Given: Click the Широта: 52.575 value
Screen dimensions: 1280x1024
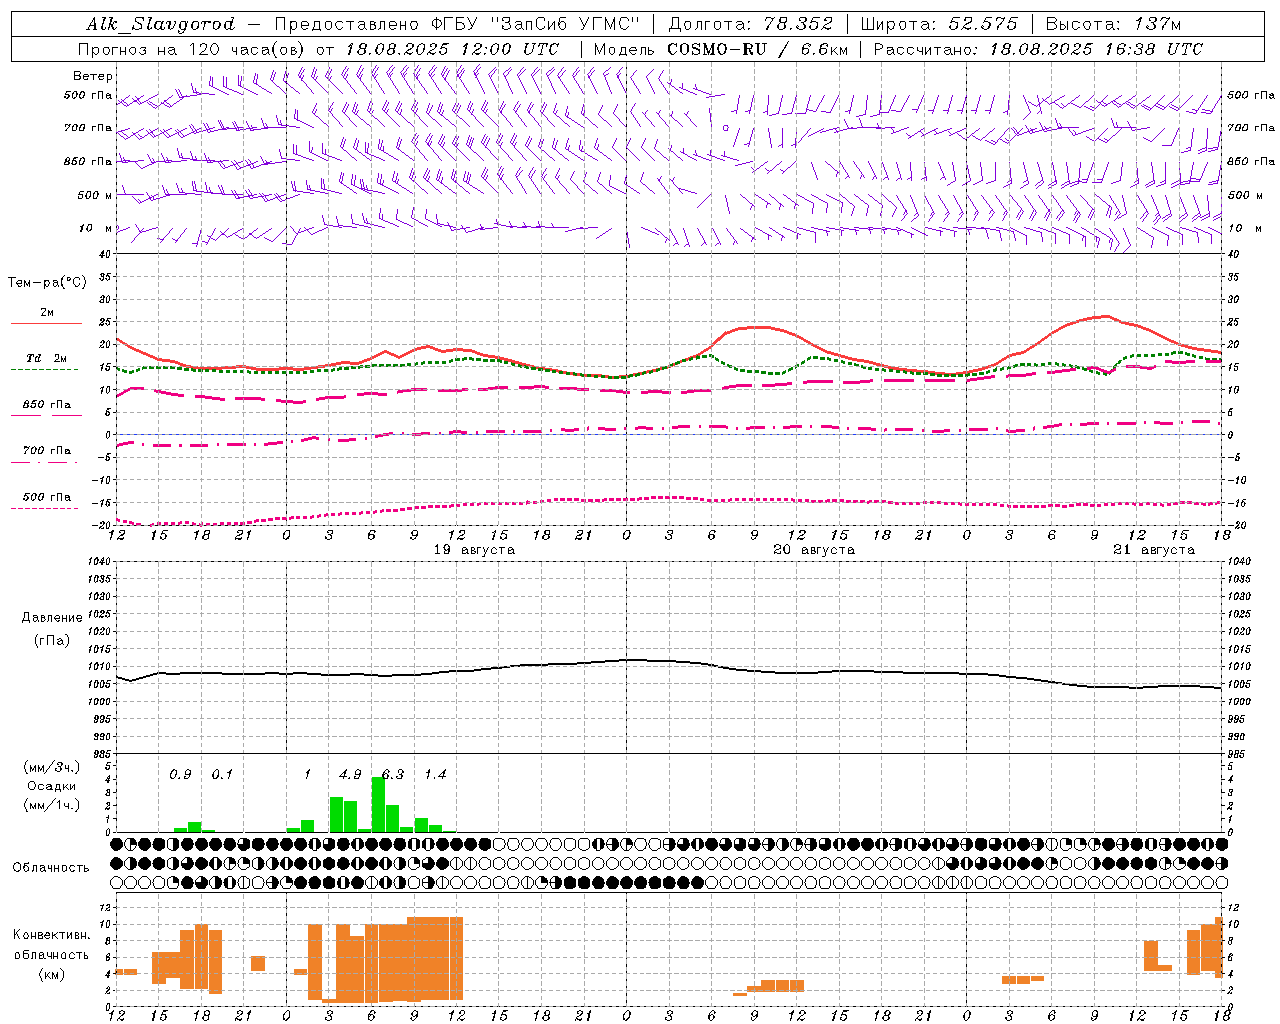Looking at the screenshot, I should (x=939, y=24).
